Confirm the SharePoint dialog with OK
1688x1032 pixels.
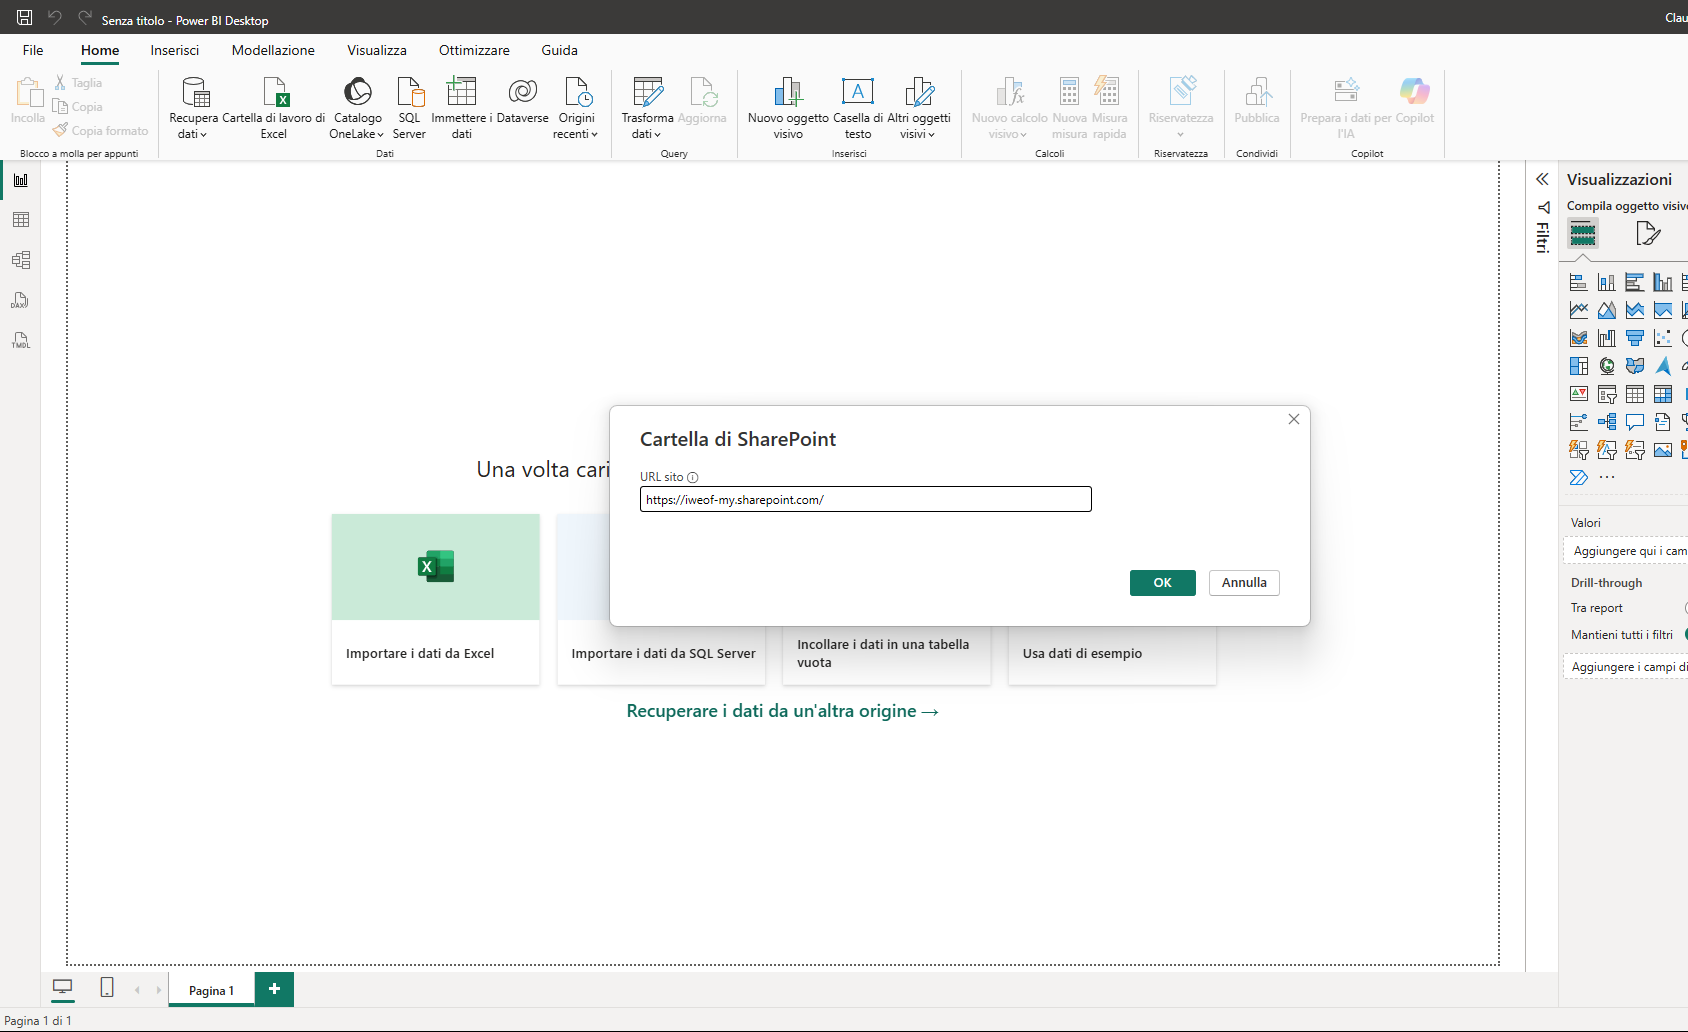tap(1163, 583)
